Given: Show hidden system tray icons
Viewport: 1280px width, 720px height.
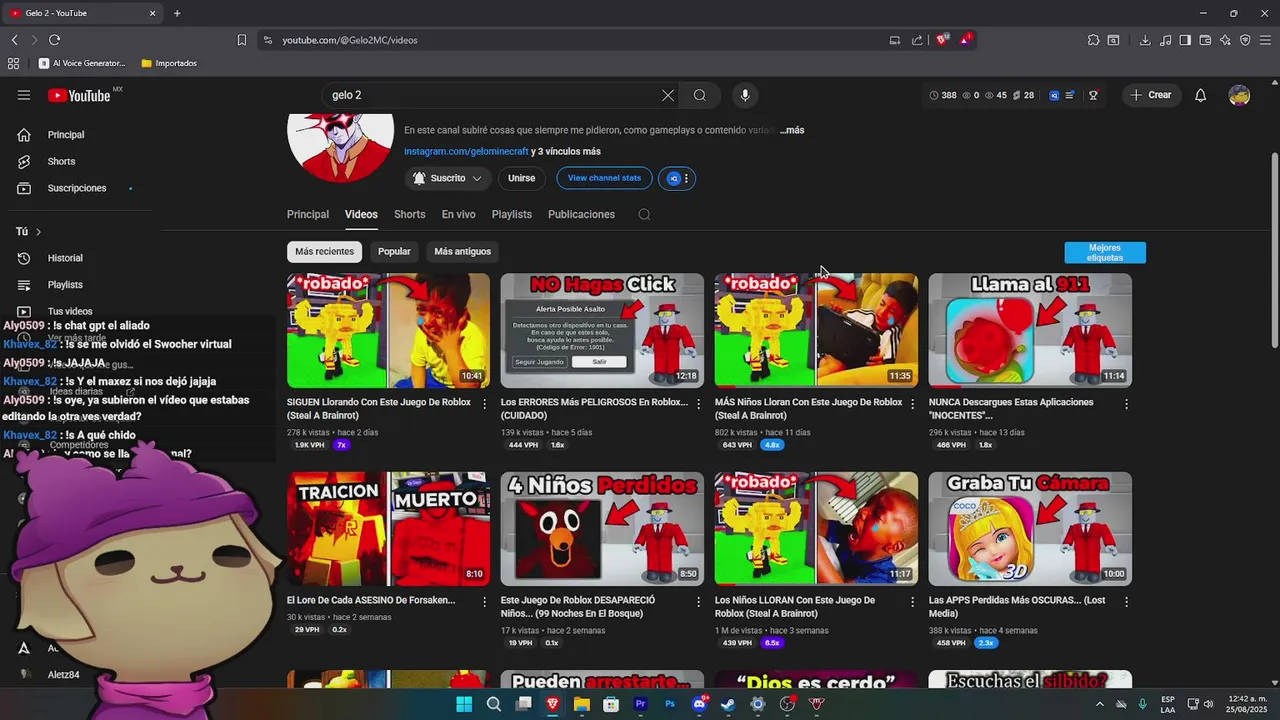Looking at the screenshot, I should [1100, 704].
